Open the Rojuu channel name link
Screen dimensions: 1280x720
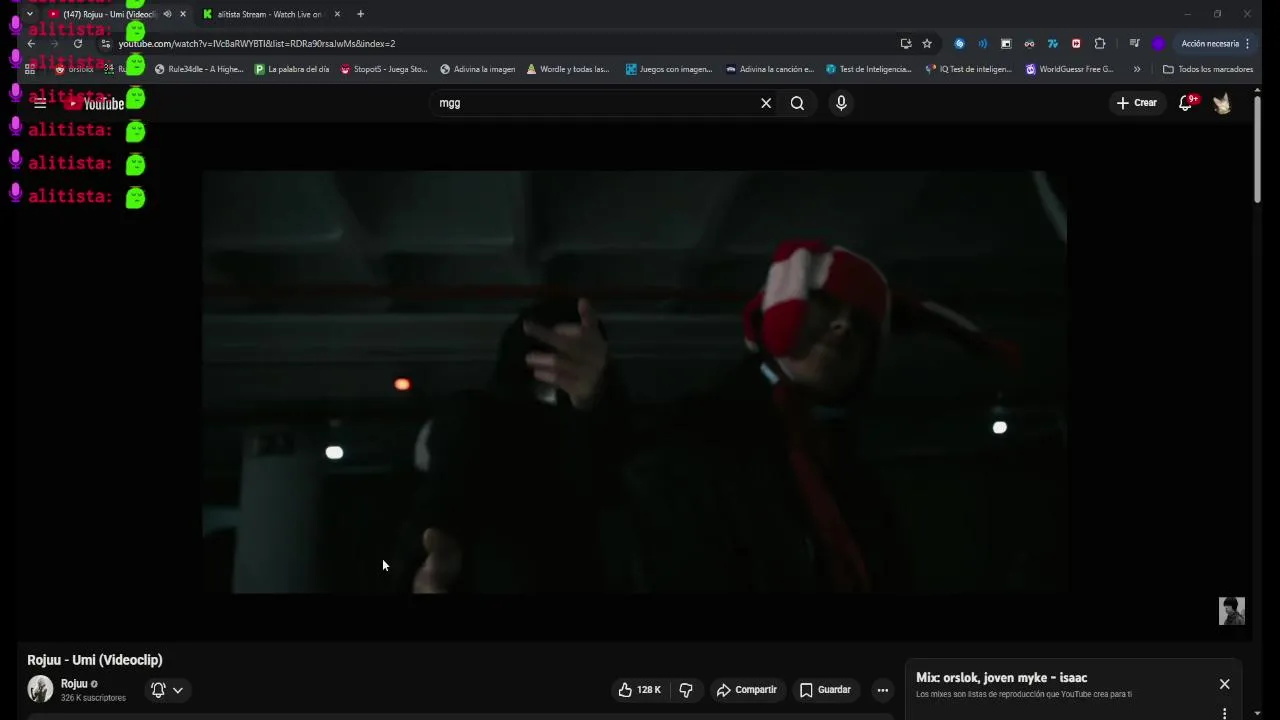74,684
